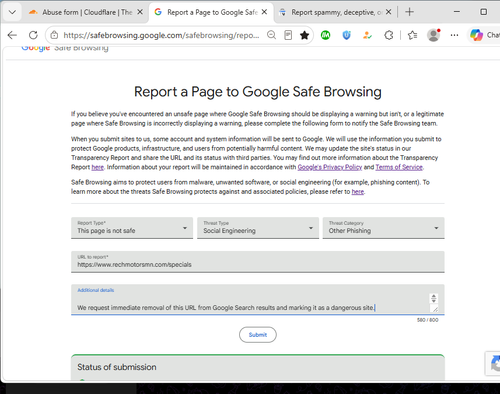Click the favorites star icon

[x=304, y=35]
